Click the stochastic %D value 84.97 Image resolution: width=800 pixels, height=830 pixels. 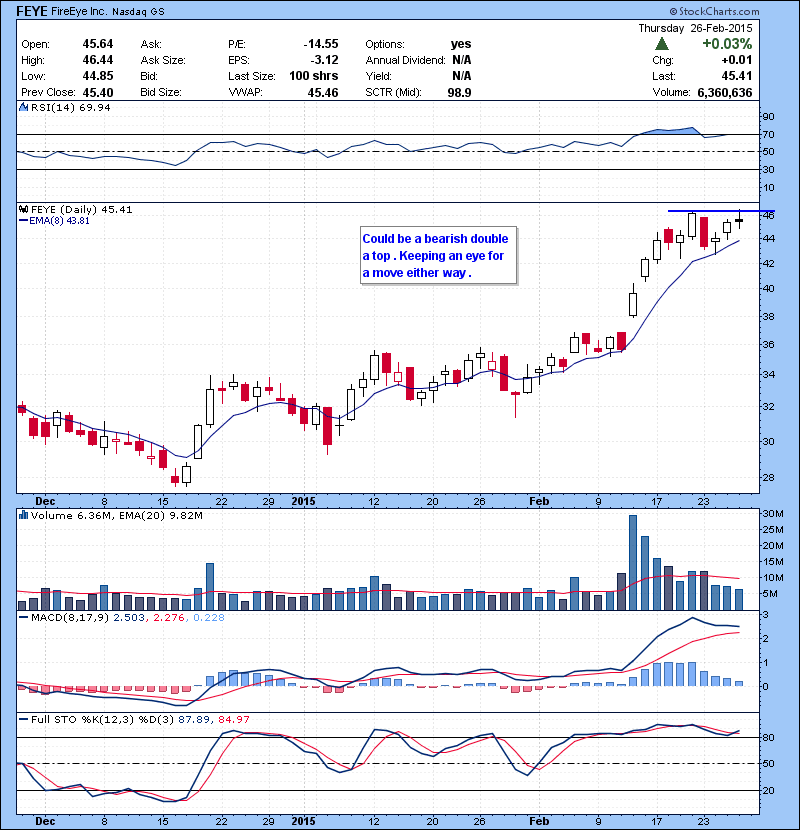[233, 719]
